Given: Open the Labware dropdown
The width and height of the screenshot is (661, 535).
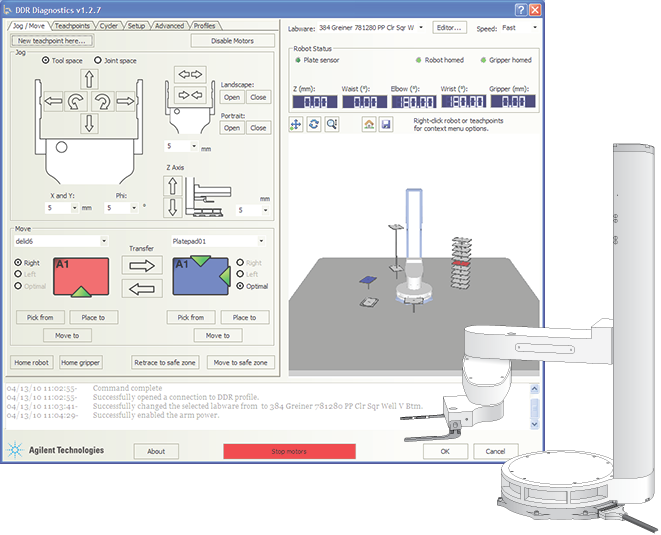Looking at the screenshot, I should point(421,28).
